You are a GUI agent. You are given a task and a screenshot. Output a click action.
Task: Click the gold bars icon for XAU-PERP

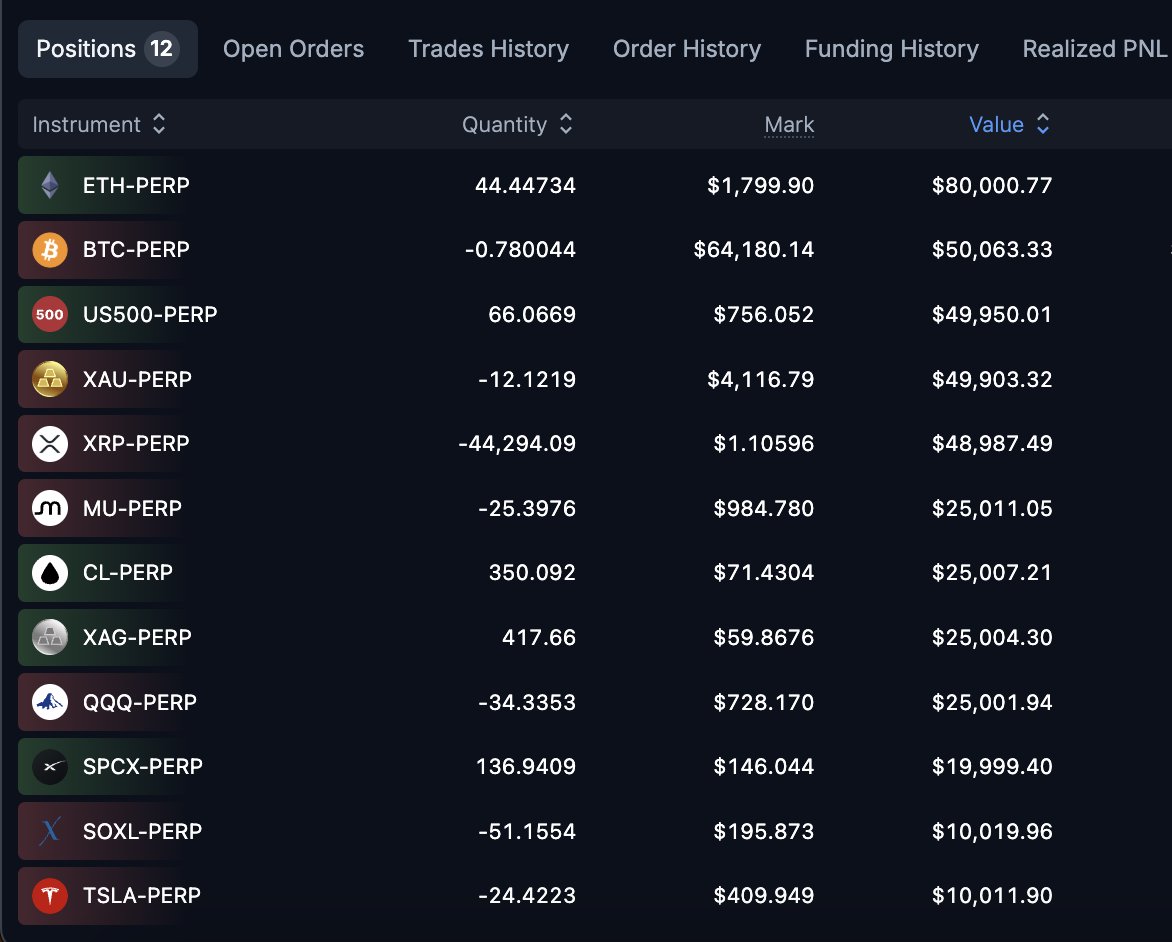[50, 379]
